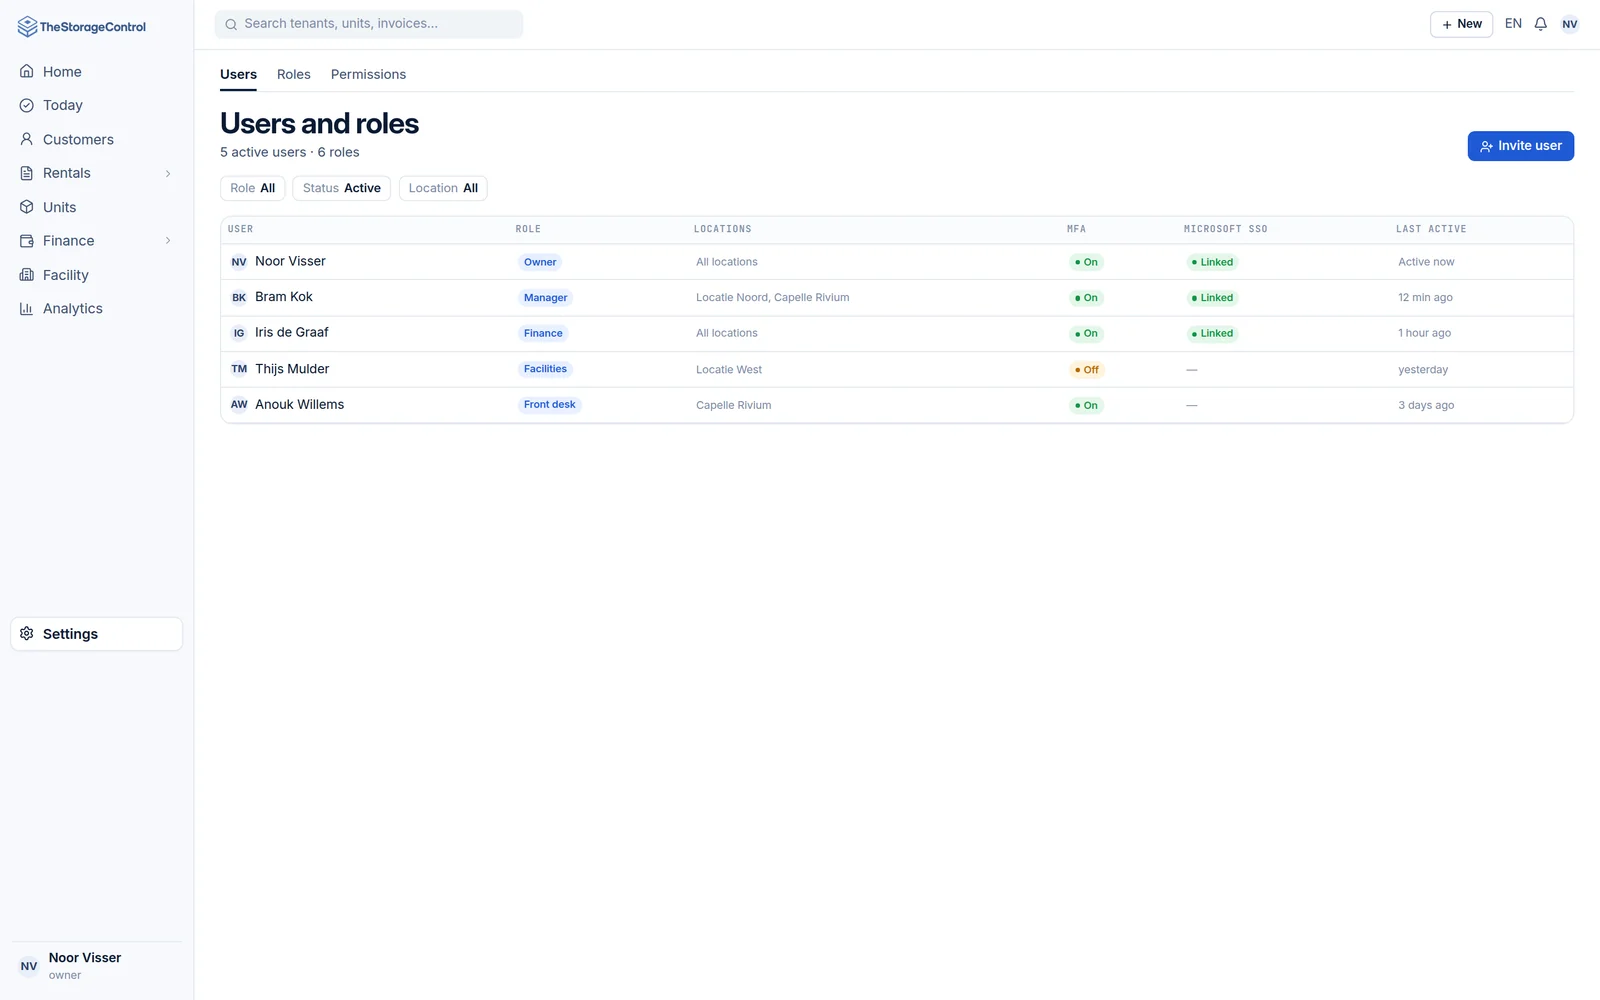This screenshot has width=1600, height=1000.
Task: Open Settings in the sidebar
Action: pos(96,634)
